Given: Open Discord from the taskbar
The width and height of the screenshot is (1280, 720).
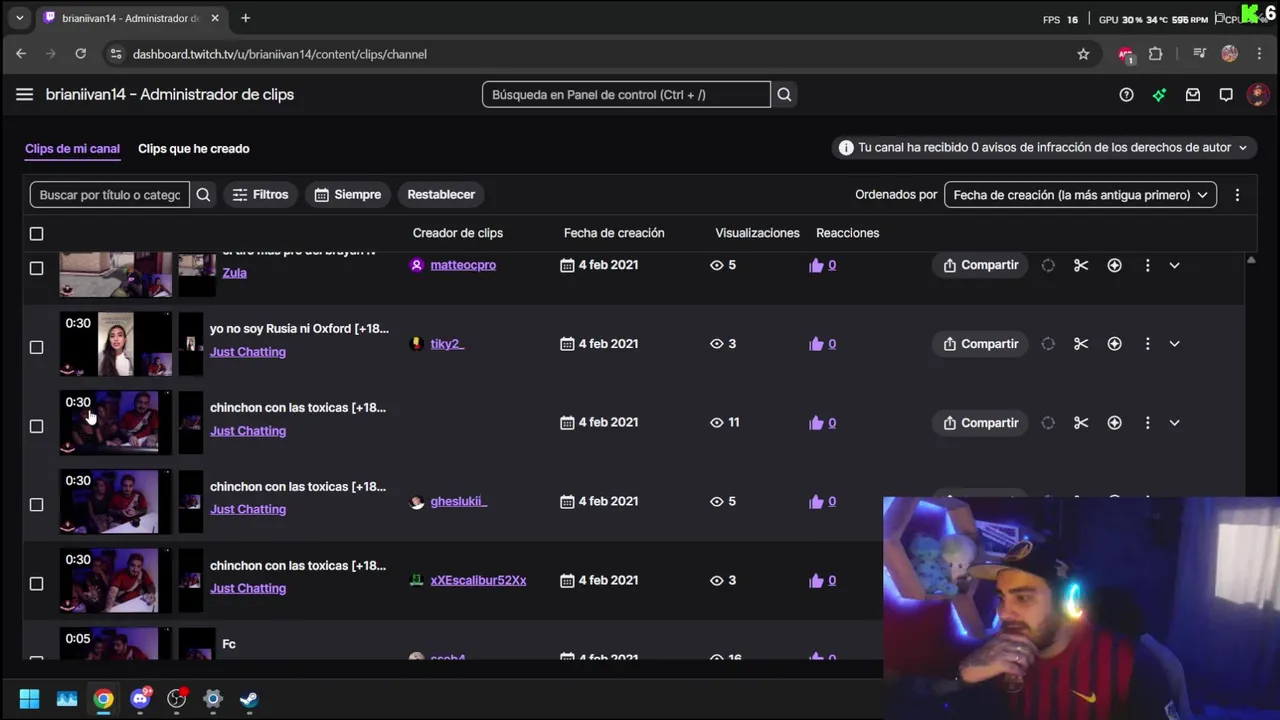Looking at the screenshot, I should [140, 699].
